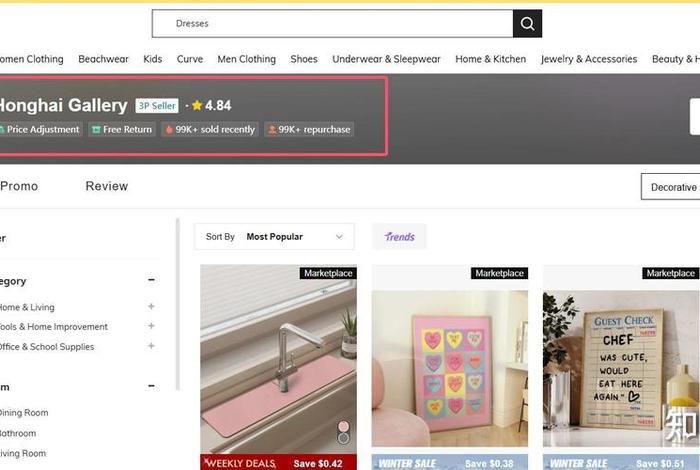
Task: Click the search magnifier button
Action: (x=527, y=24)
